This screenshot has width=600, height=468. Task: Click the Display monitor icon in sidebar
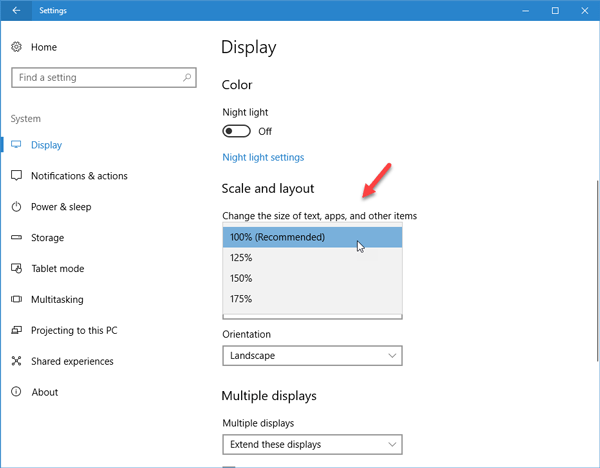coord(16,145)
